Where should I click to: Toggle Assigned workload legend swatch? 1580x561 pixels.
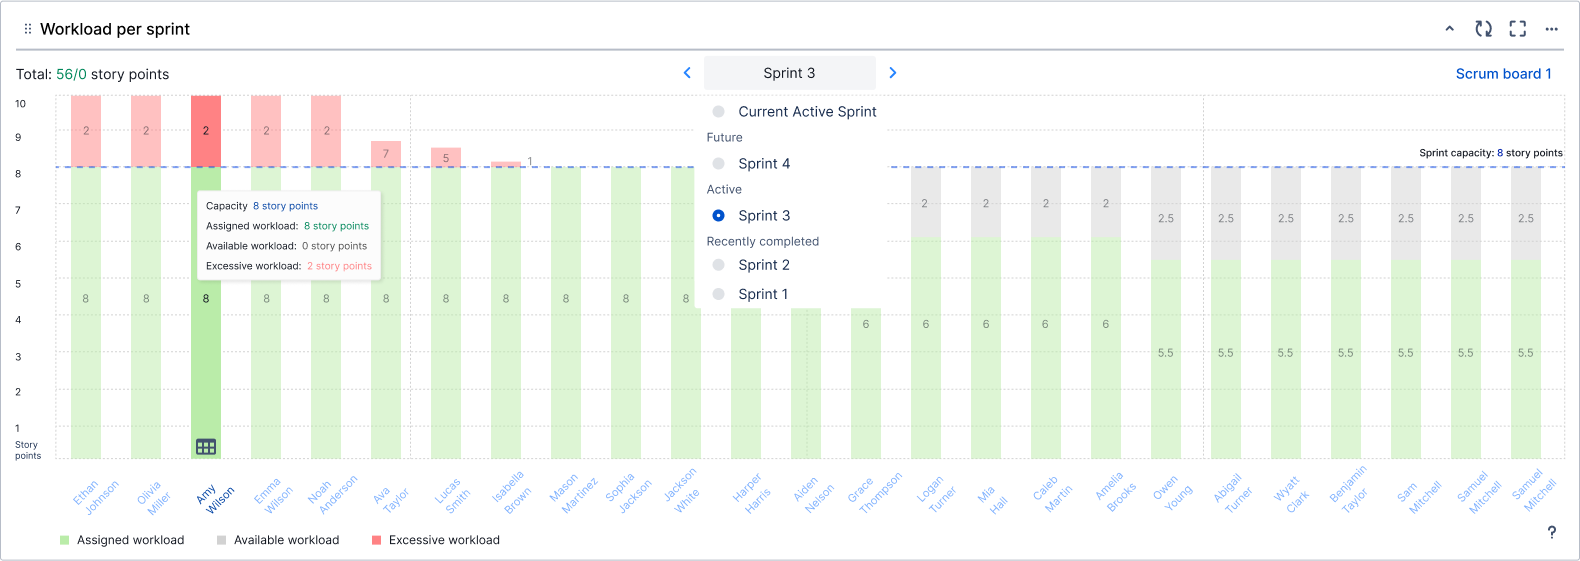(65, 540)
